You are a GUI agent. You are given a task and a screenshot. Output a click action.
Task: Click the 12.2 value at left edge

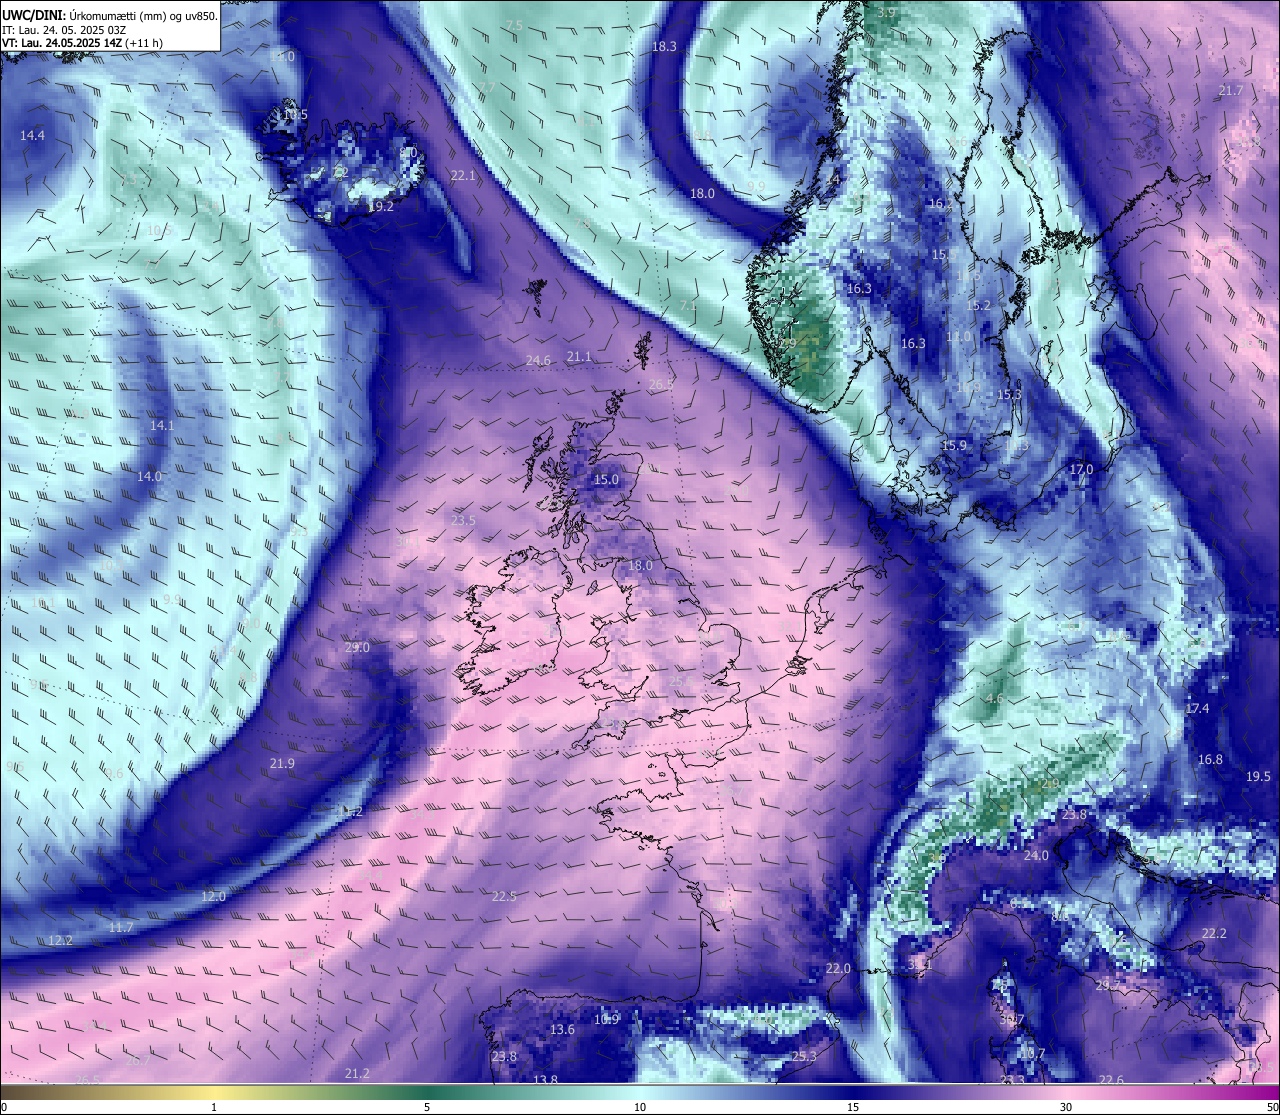point(60,940)
